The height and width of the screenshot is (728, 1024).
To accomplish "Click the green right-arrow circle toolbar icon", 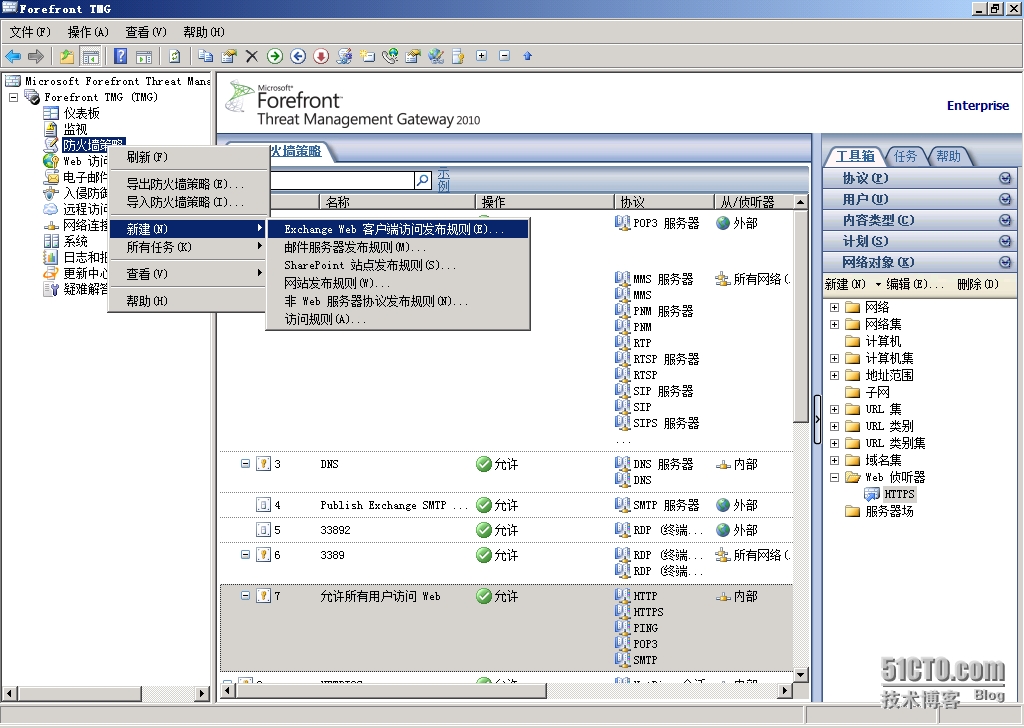I will [x=275, y=56].
